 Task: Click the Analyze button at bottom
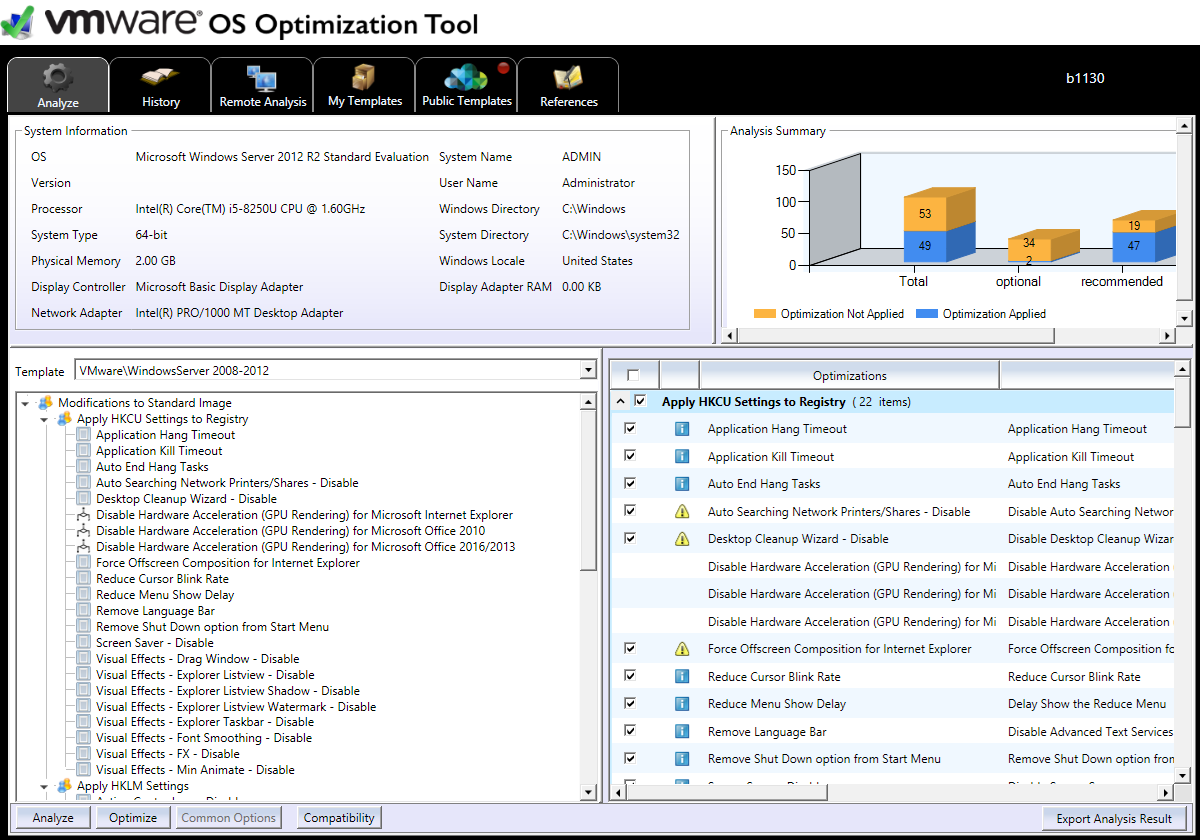coord(53,818)
